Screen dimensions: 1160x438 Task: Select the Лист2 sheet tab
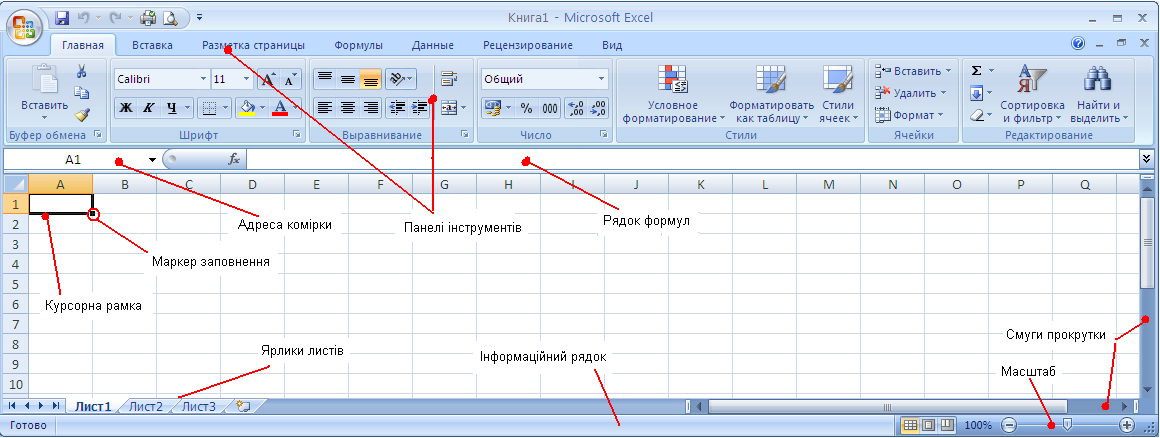tap(145, 405)
